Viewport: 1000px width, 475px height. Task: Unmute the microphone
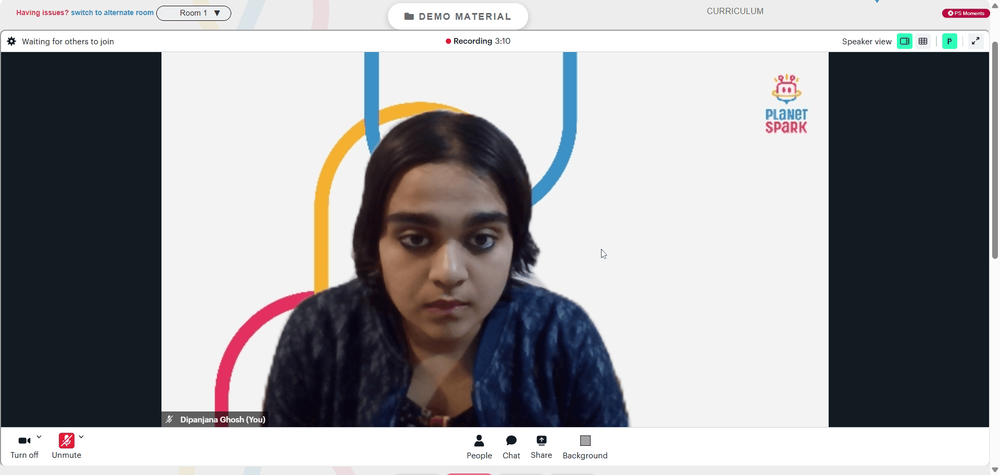click(66, 446)
